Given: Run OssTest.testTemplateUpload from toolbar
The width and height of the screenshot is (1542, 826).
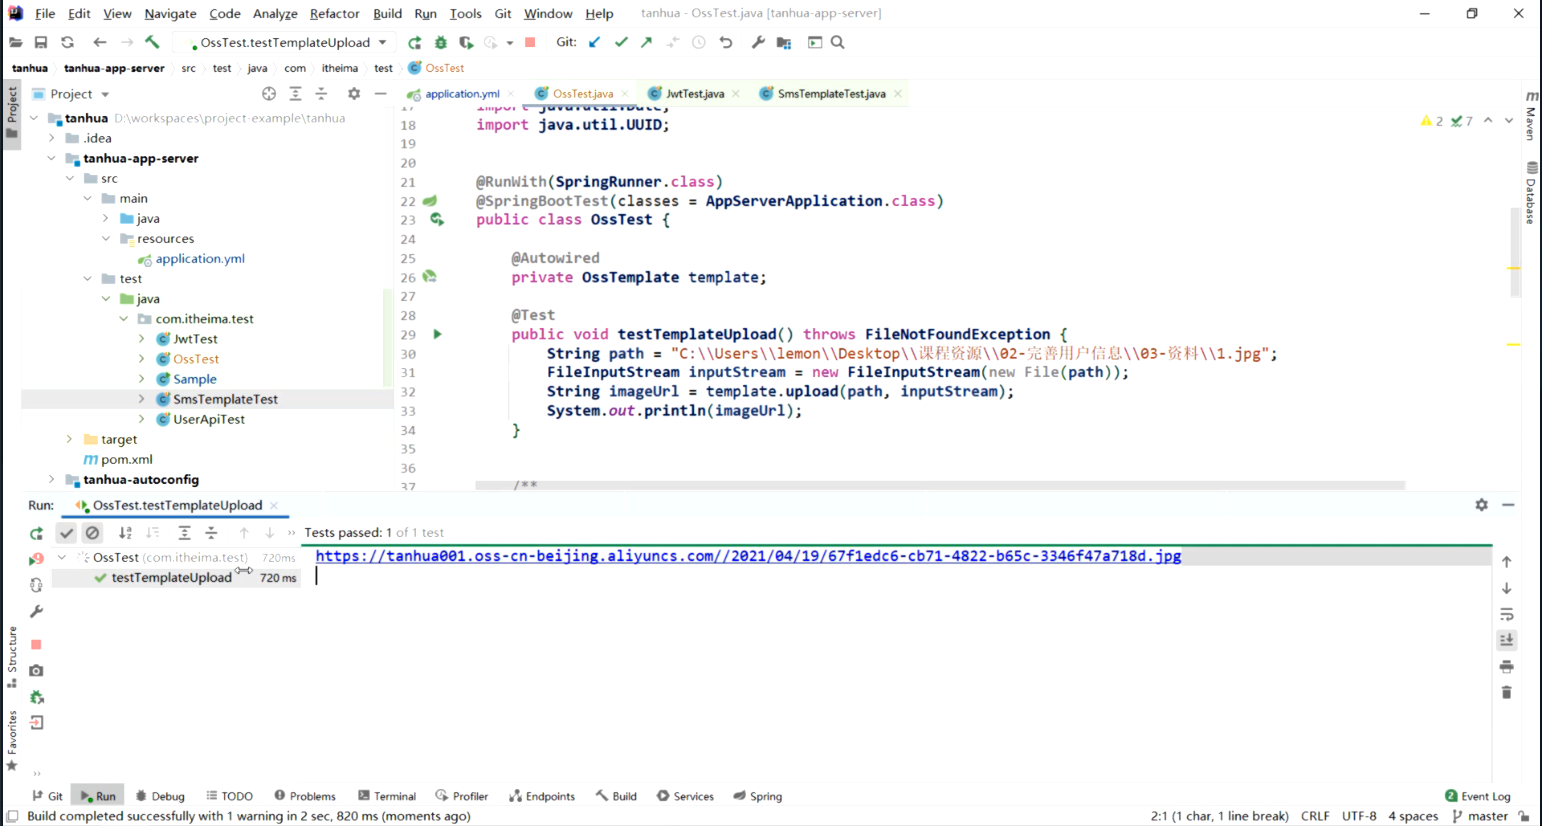Looking at the screenshot, I should tap(414, 42).
